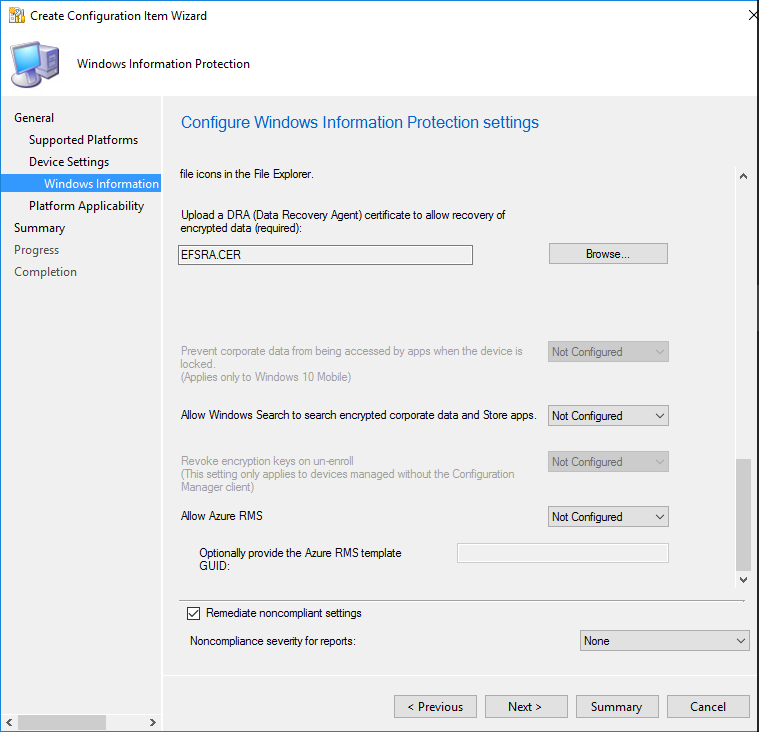Toggle Remediate noncompliant settings checkbox
Viewport: 759px width, 732px height.
[x=194, y=613]
